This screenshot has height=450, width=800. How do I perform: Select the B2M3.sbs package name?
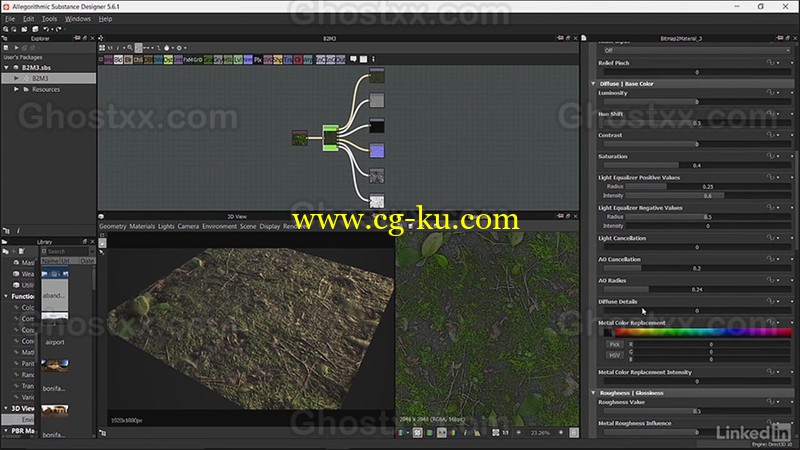pos(36,67)
